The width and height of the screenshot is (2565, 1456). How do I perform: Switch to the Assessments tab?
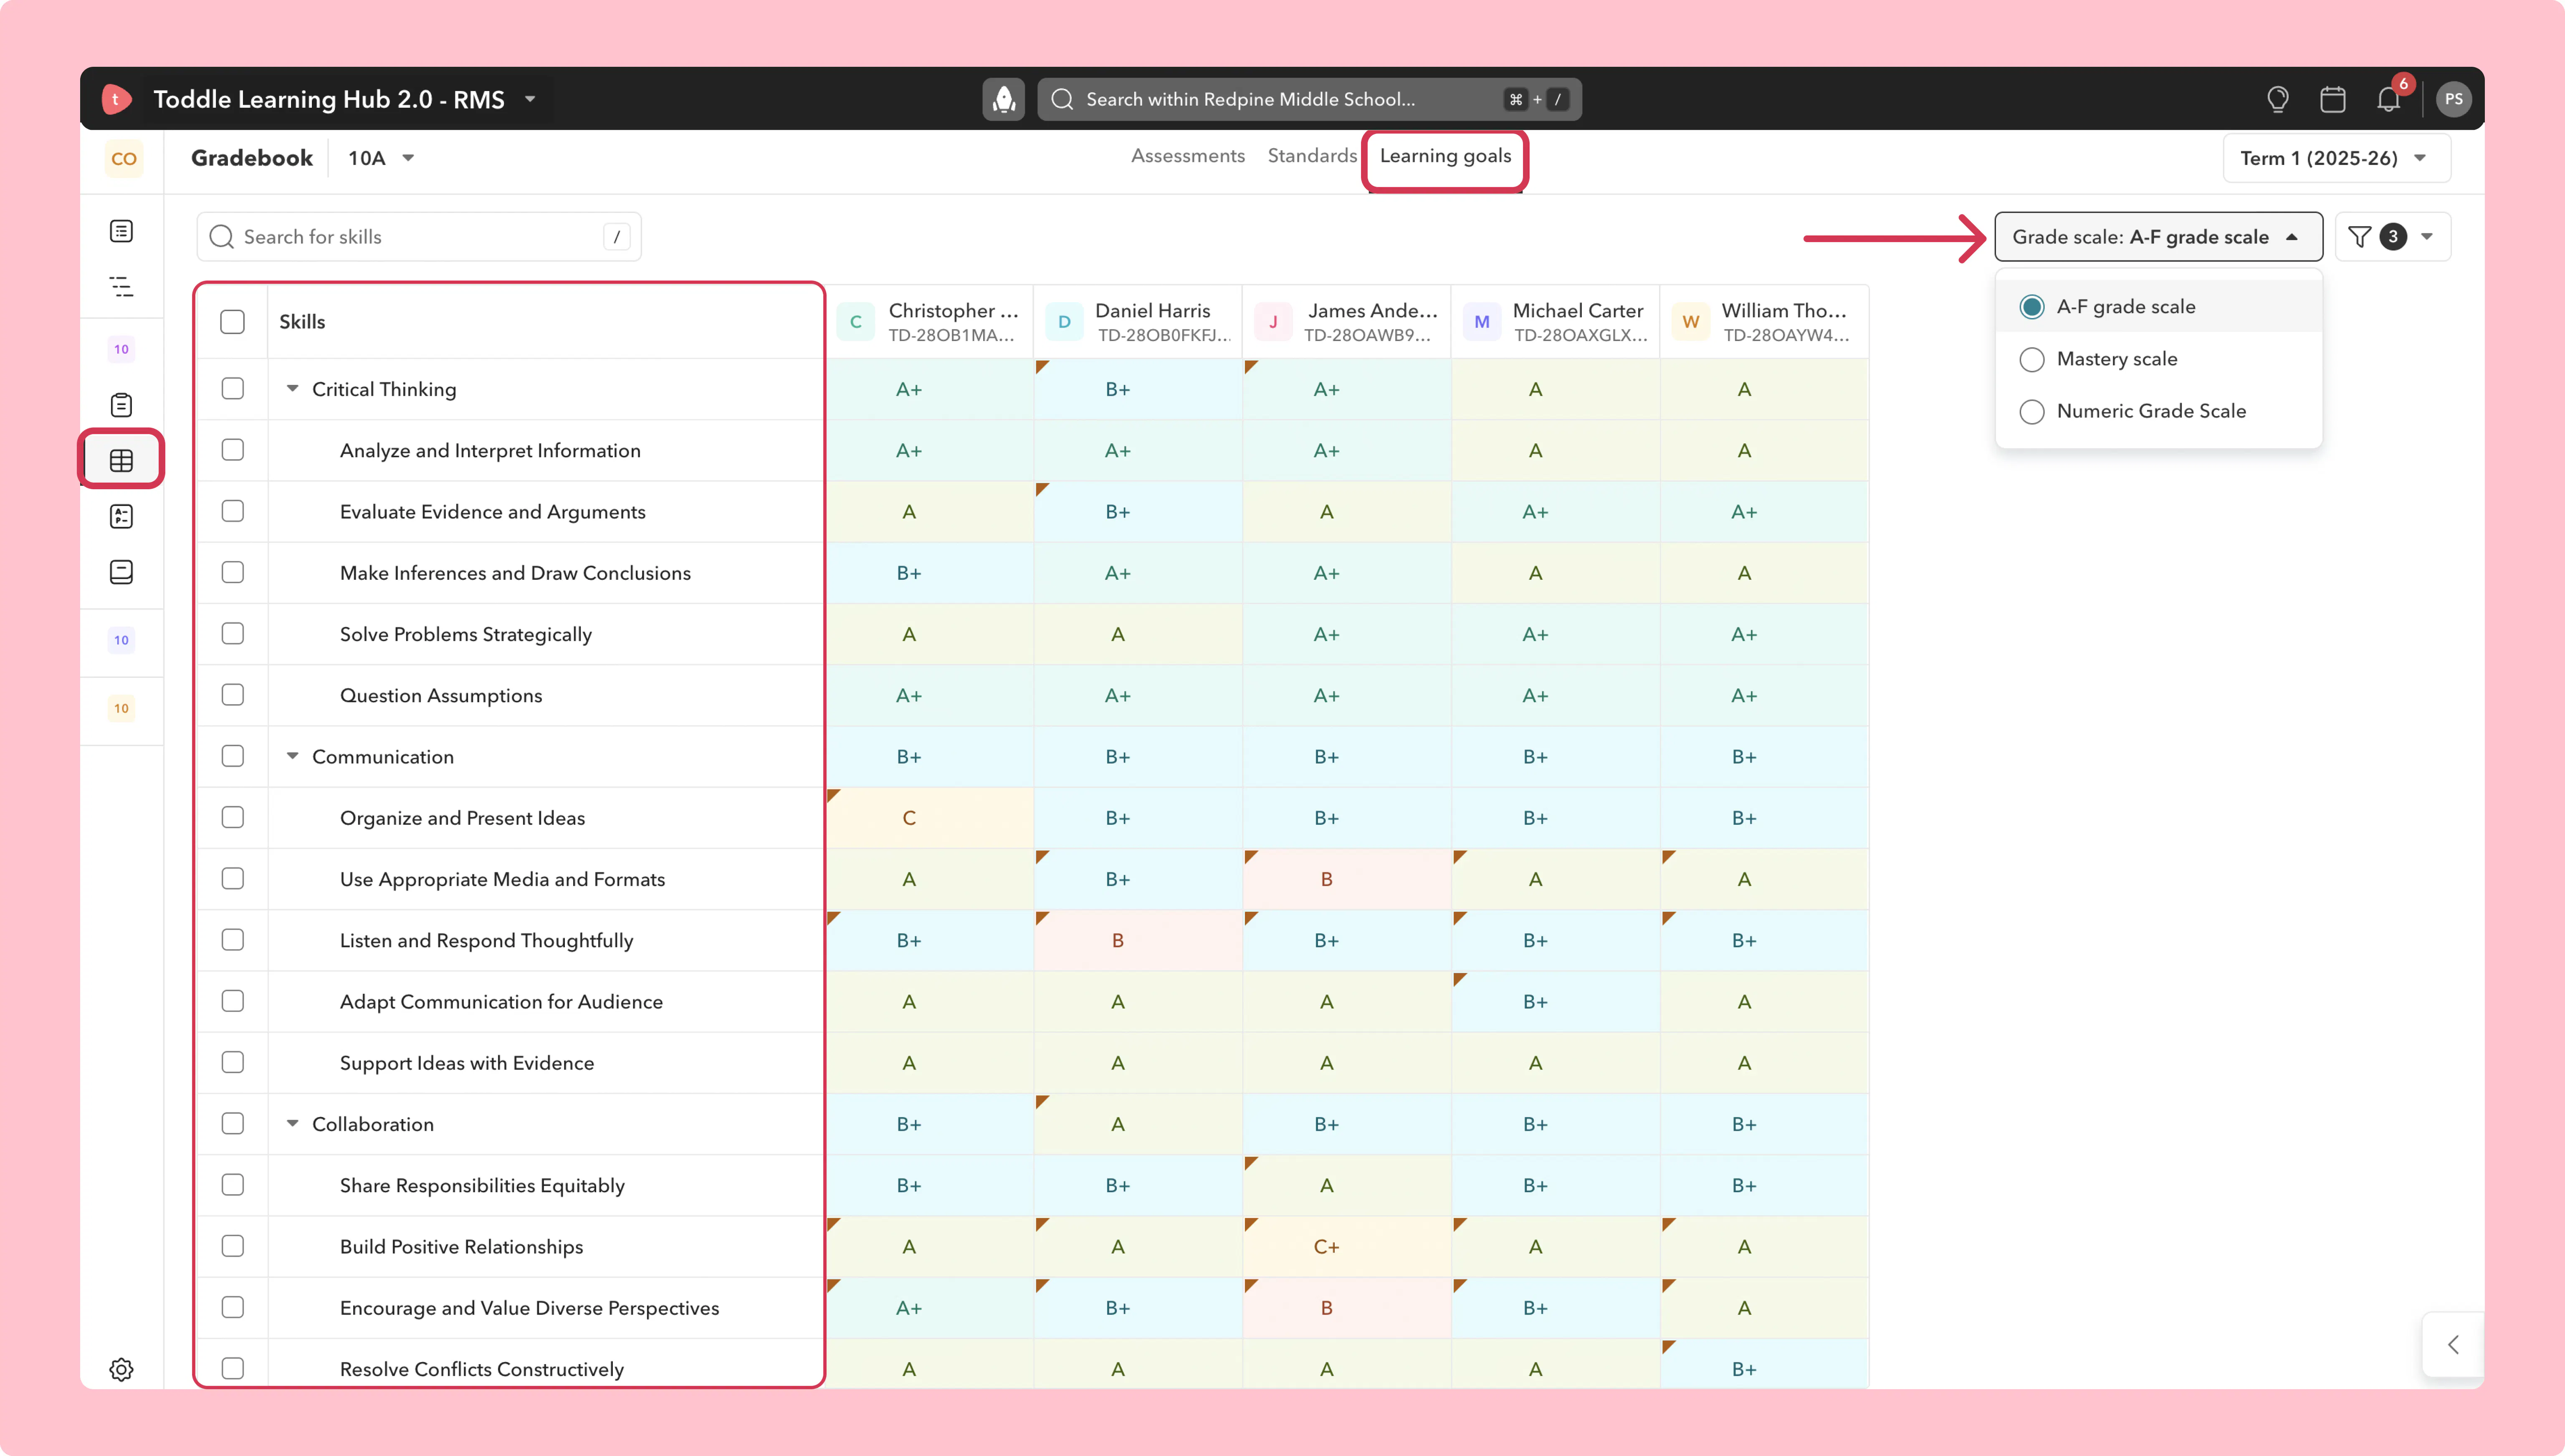1188,156
